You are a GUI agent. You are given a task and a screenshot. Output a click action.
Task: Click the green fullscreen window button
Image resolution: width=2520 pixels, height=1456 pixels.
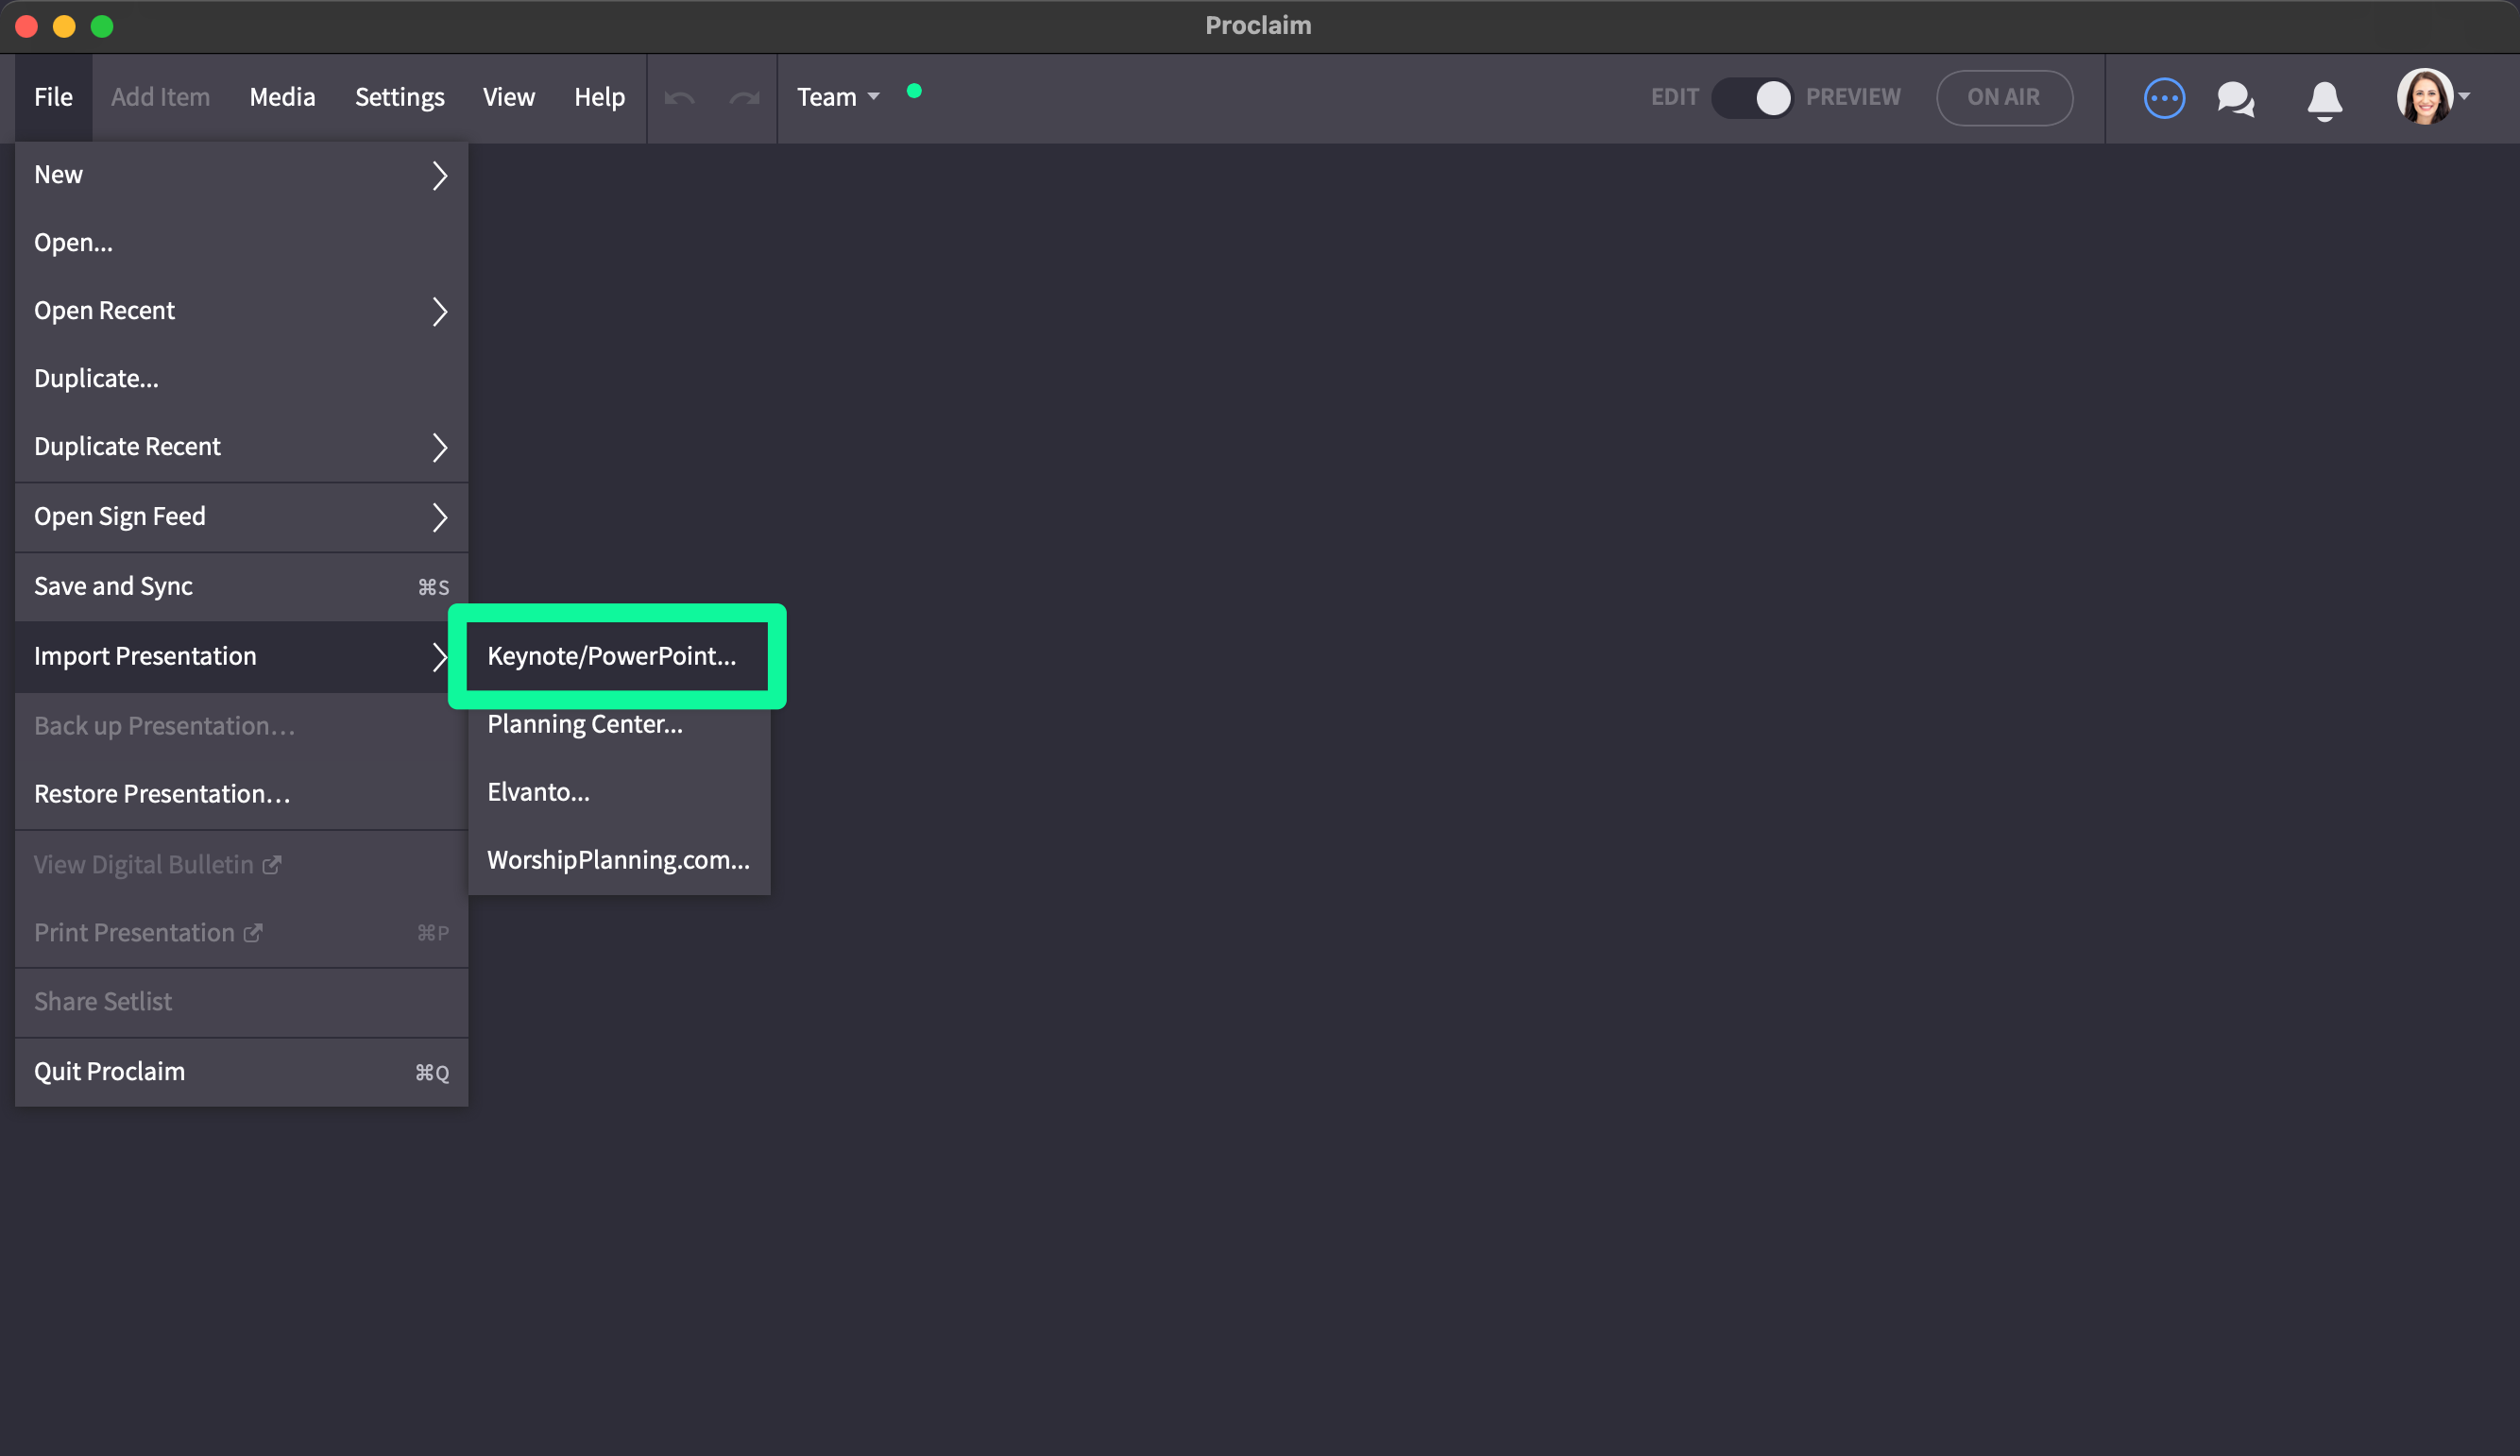pyautogui.click(x=102, y=26)
